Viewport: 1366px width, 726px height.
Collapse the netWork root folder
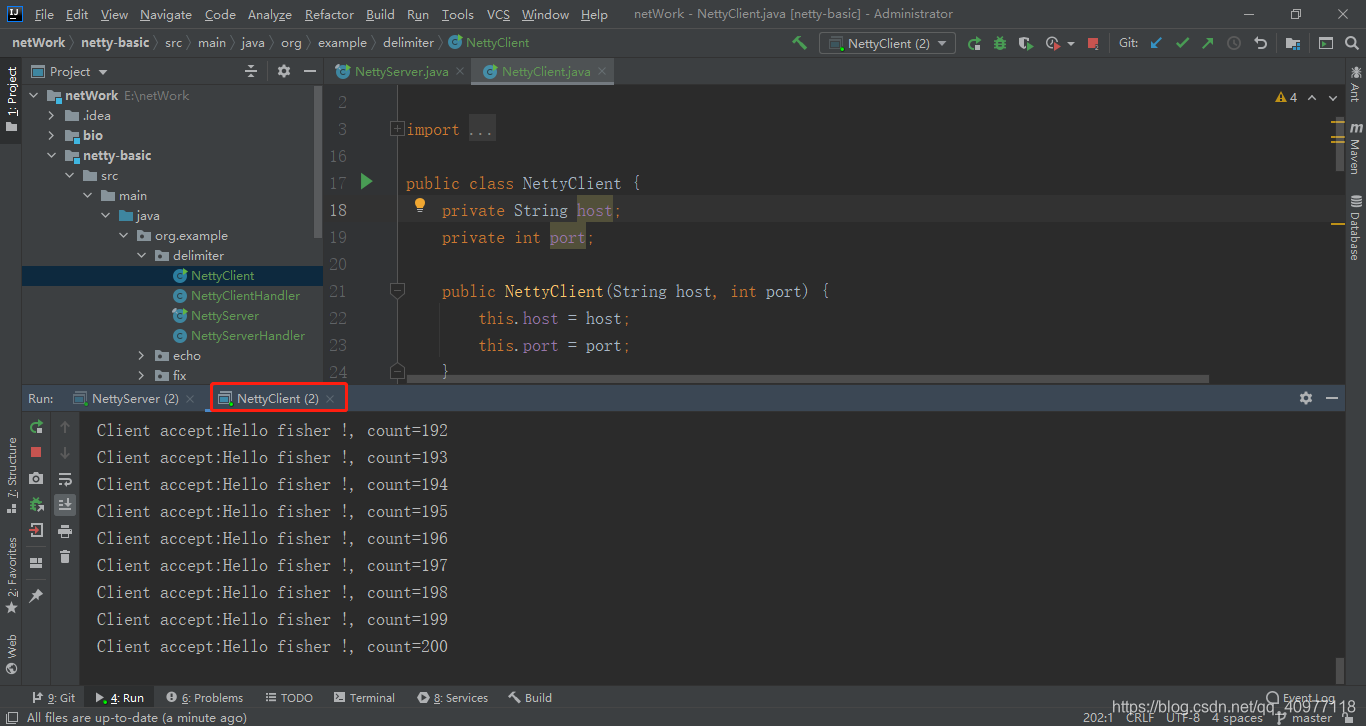(x=35, y=96)
